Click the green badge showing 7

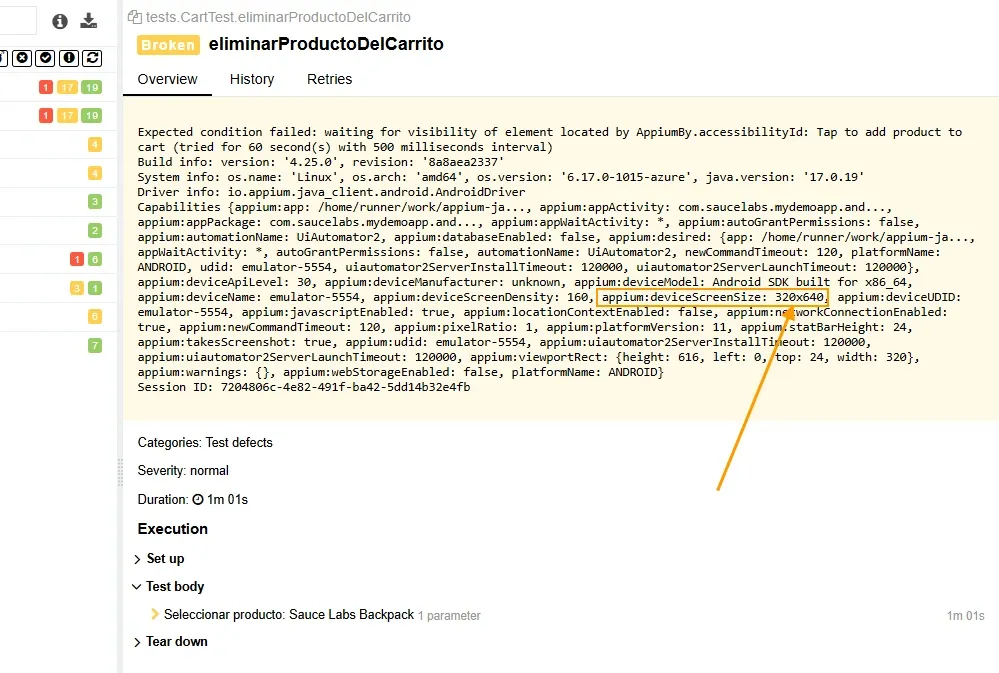click(95, 345)
